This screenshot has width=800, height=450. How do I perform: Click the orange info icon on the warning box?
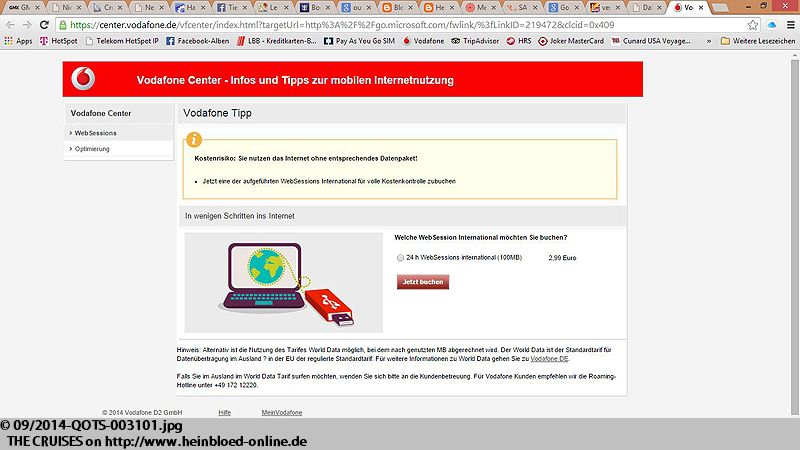coord(193,139)
